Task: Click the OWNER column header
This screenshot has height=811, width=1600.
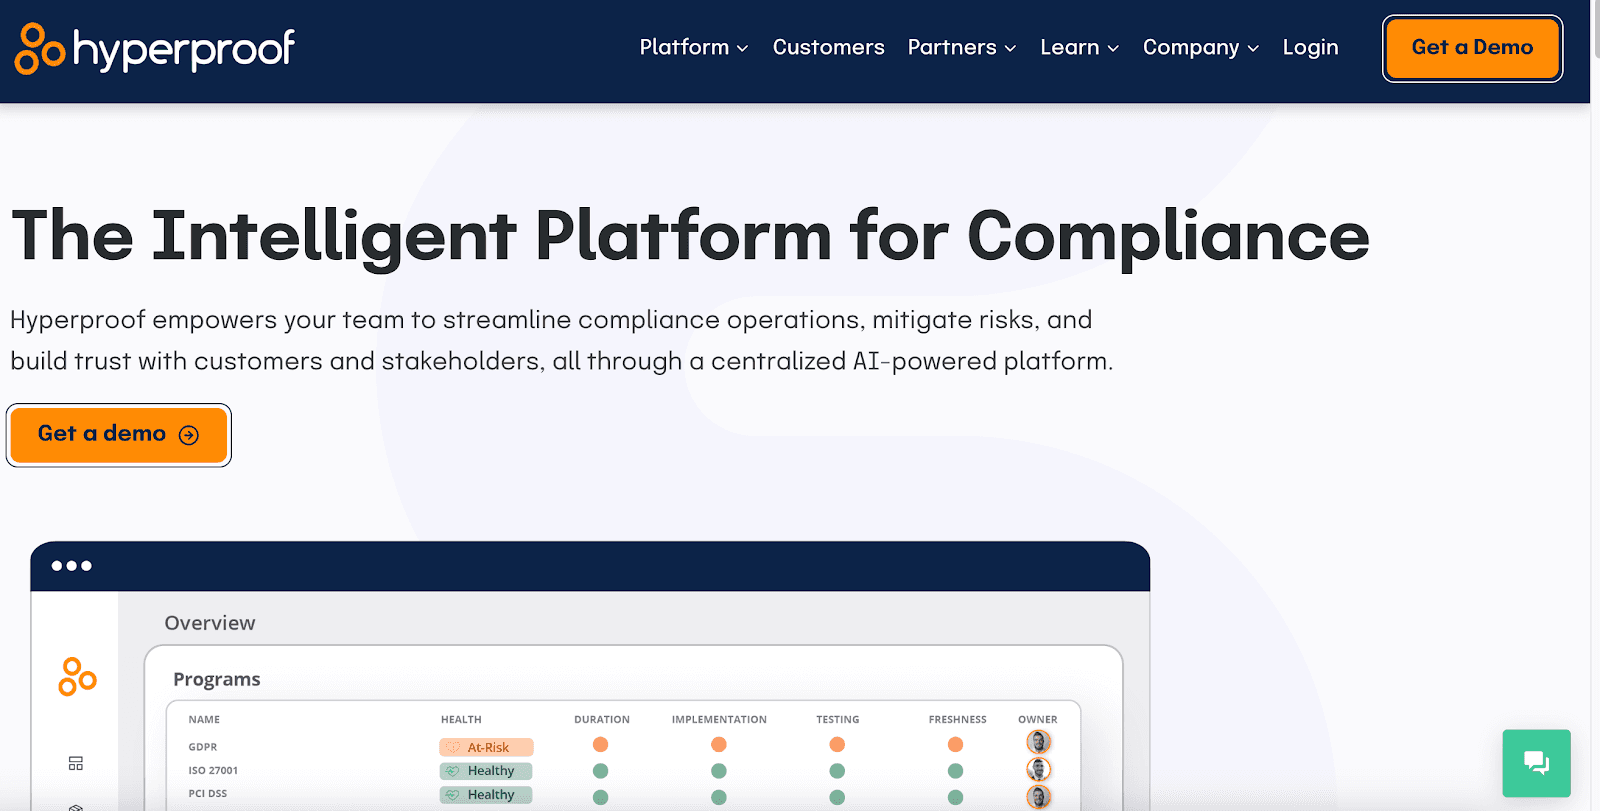Action: pyautogui.click(x=1037, y=720)
